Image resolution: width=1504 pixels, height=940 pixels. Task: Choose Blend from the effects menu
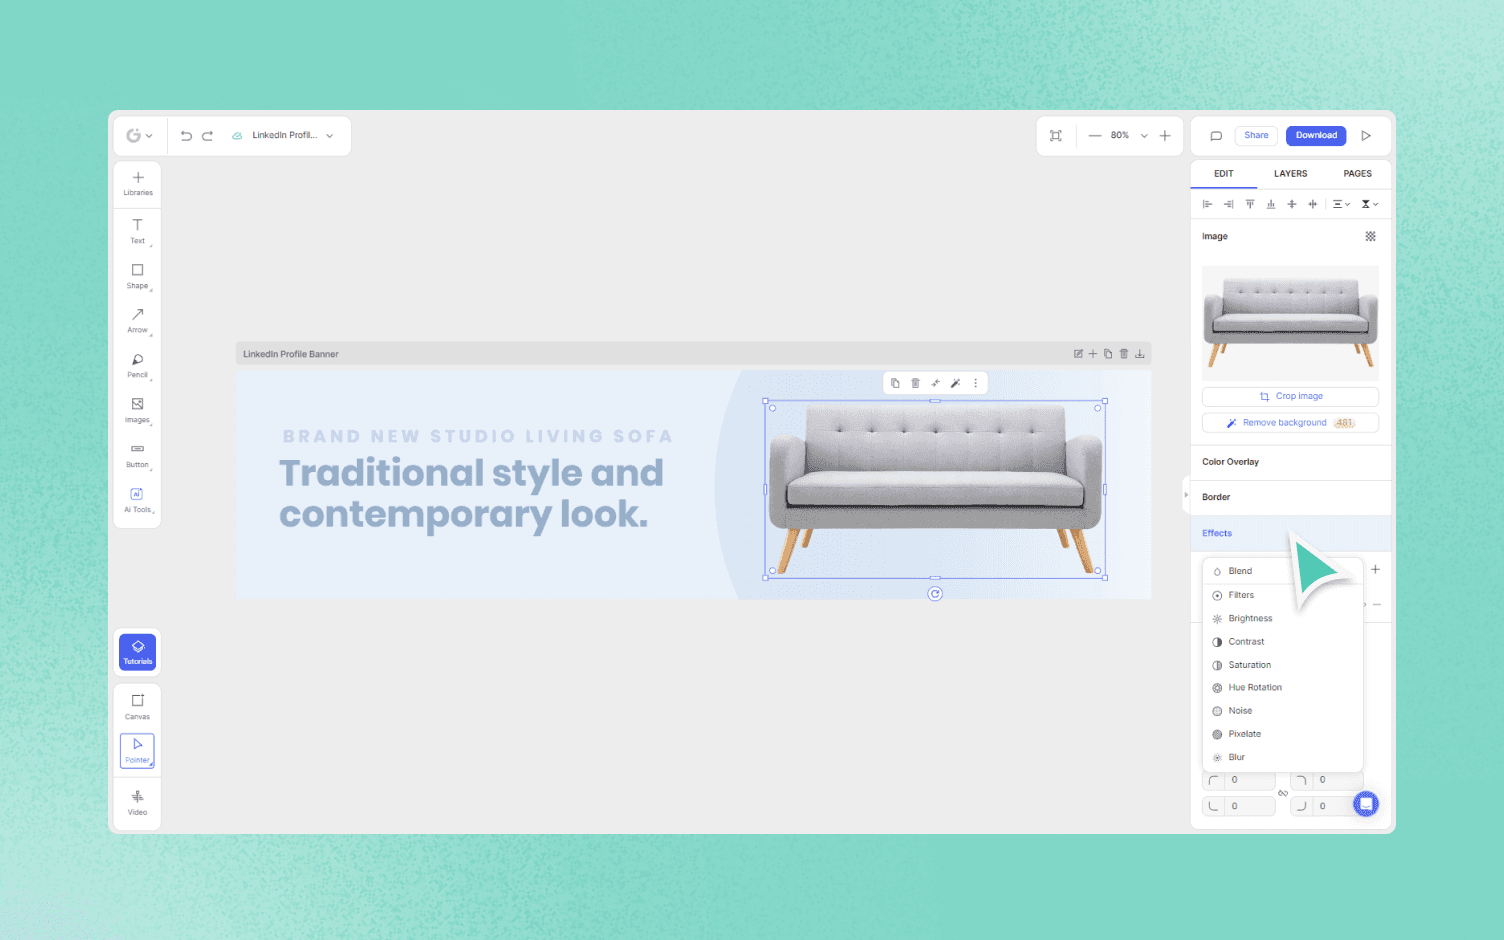pos(1283,571)
